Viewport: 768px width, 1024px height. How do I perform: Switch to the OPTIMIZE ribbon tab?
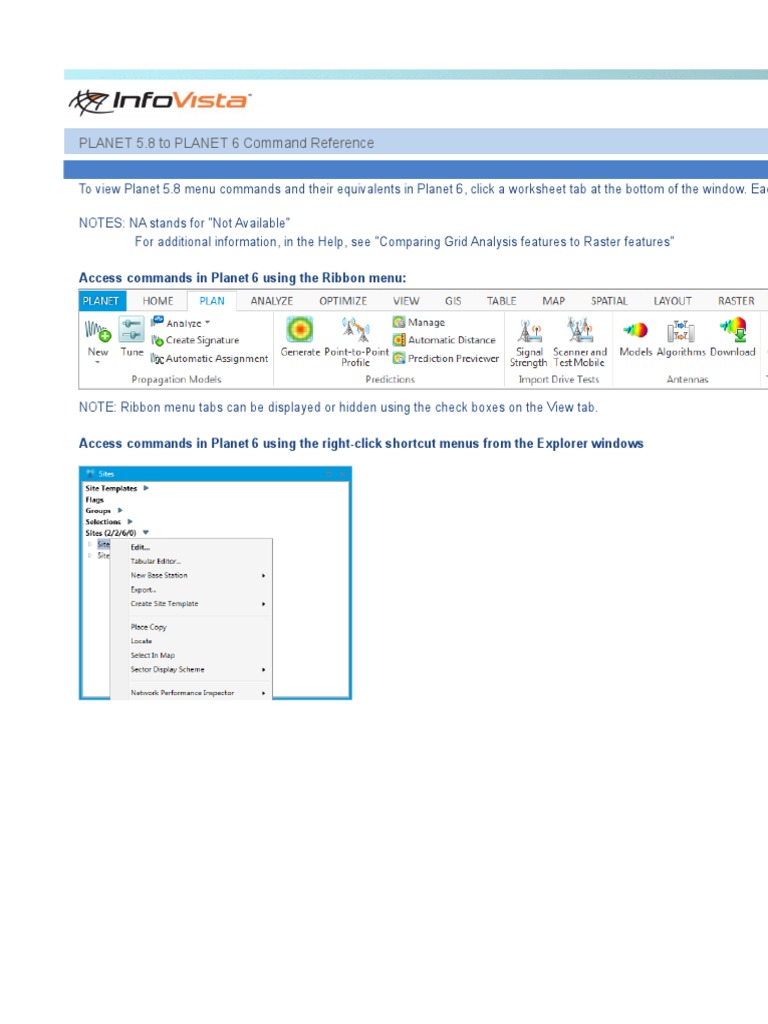[x=343, y=300]
